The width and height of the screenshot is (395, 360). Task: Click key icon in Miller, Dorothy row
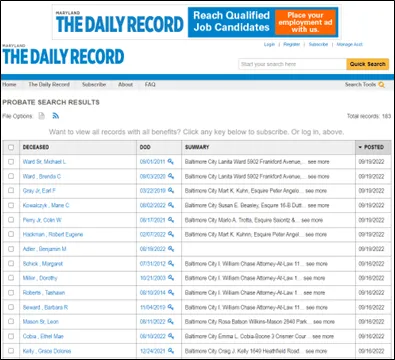pyautogui.click(x=171, y=278)
